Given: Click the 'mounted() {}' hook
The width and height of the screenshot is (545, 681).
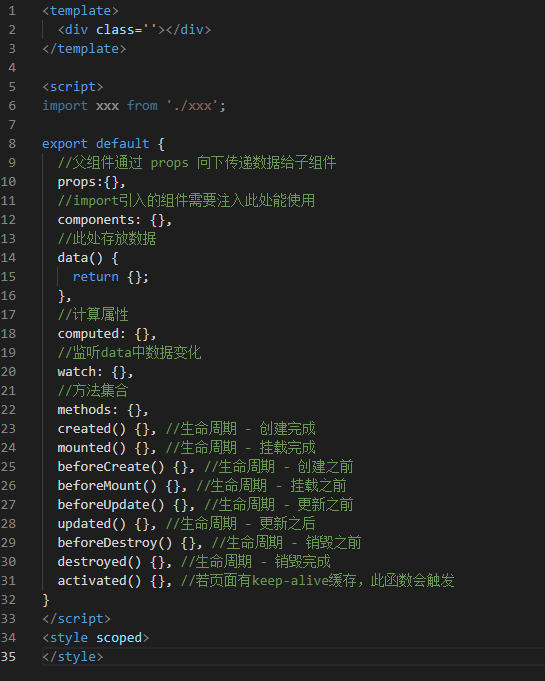Looking at the screenshot, I should 103,448.
